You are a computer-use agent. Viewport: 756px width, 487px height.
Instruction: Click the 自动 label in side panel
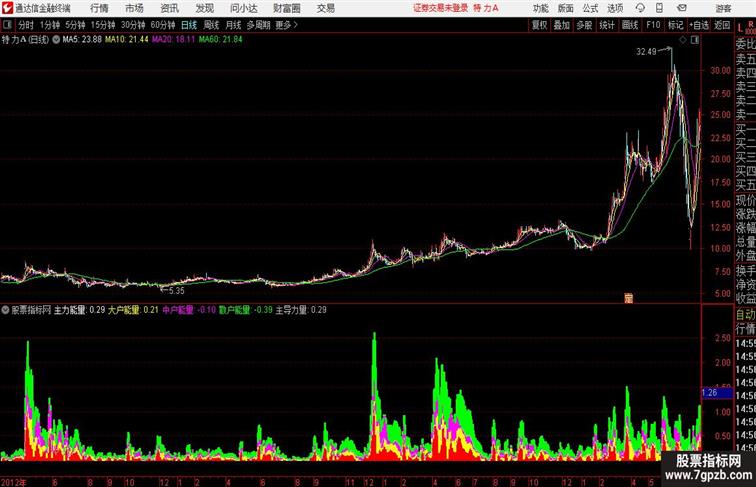(x=745, y=315)
